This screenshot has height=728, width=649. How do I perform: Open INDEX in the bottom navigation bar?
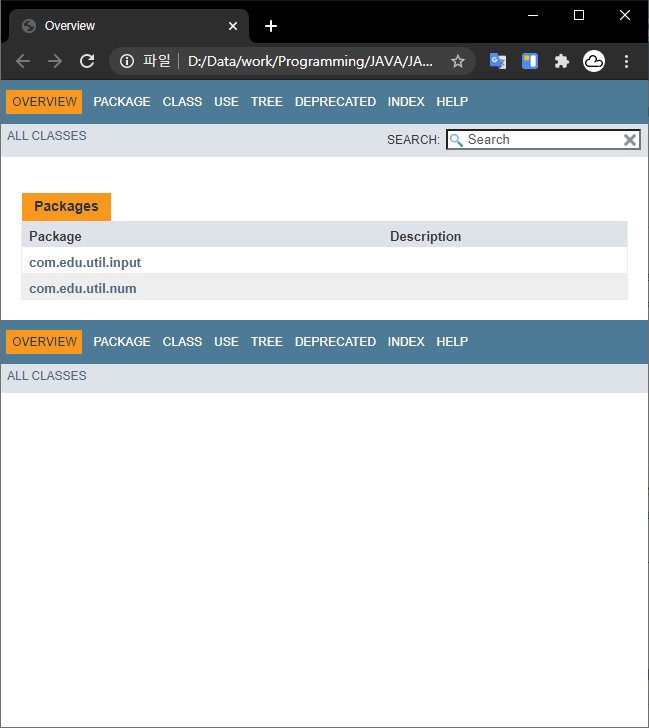(406, 342)
